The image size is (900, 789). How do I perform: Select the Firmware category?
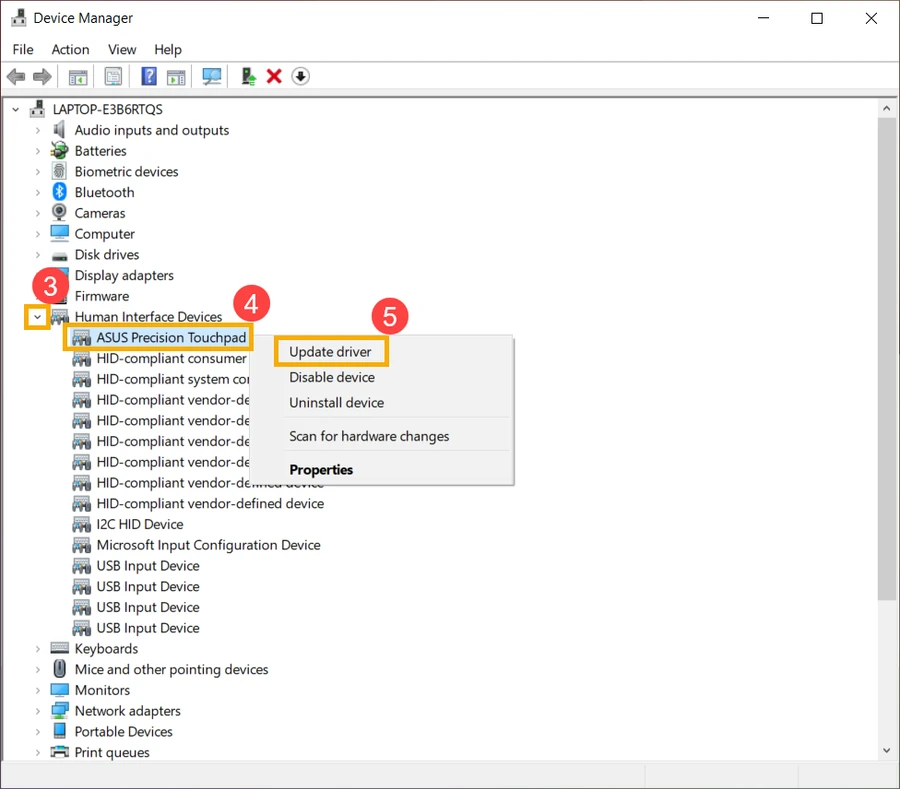(x=102, y=296)
